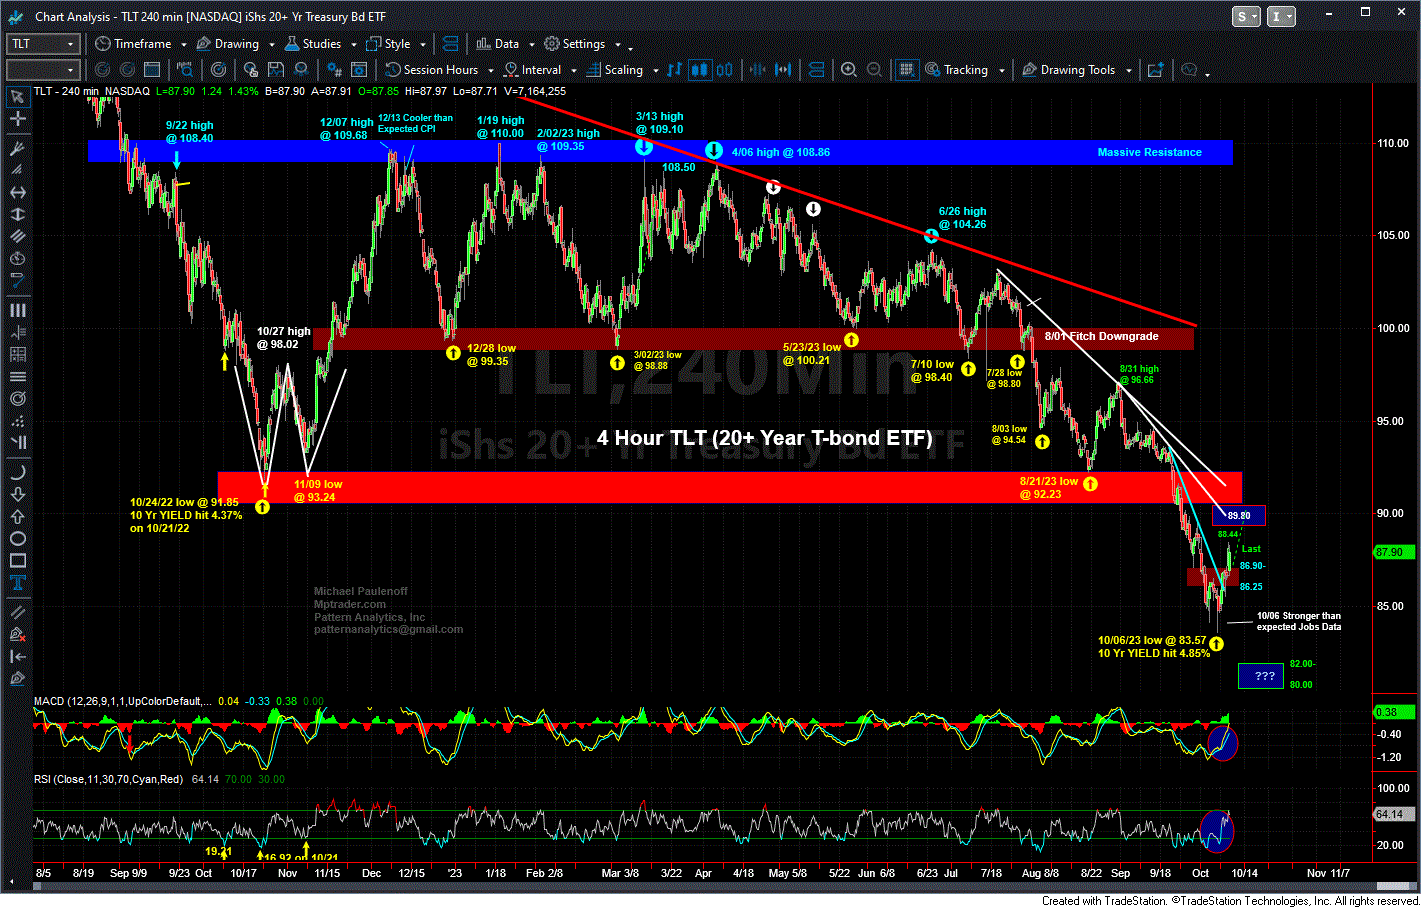Select the three horizontal lines tool

[17, 376]
